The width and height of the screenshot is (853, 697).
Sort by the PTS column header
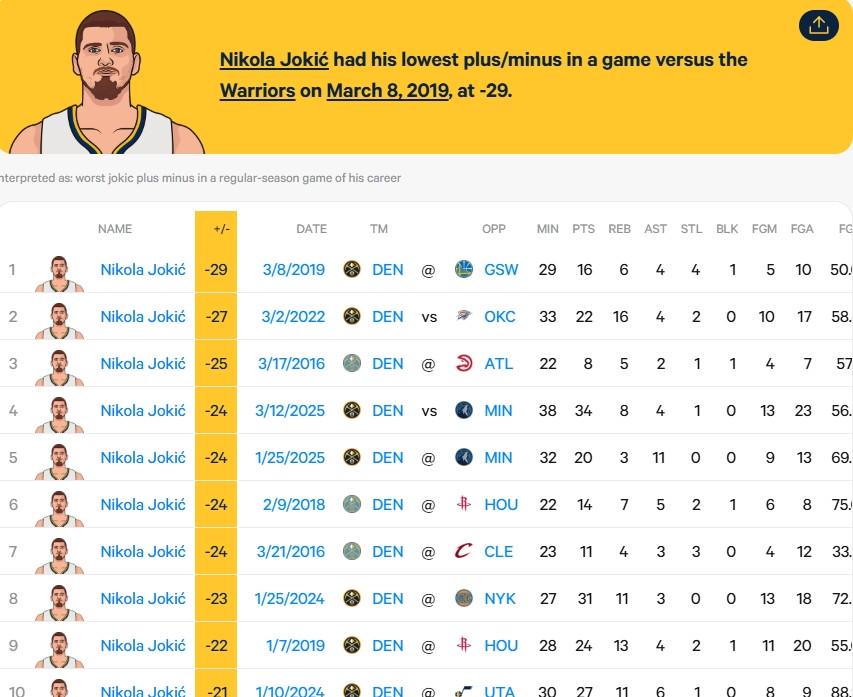pos(583,229)
